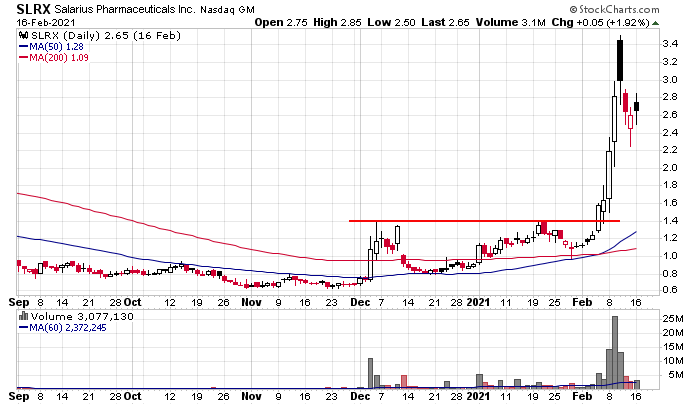Viewport: 700px width, 405px height.
Task: Click the red MA(200) line marker in the legend
Action: (x=23, y=58)
